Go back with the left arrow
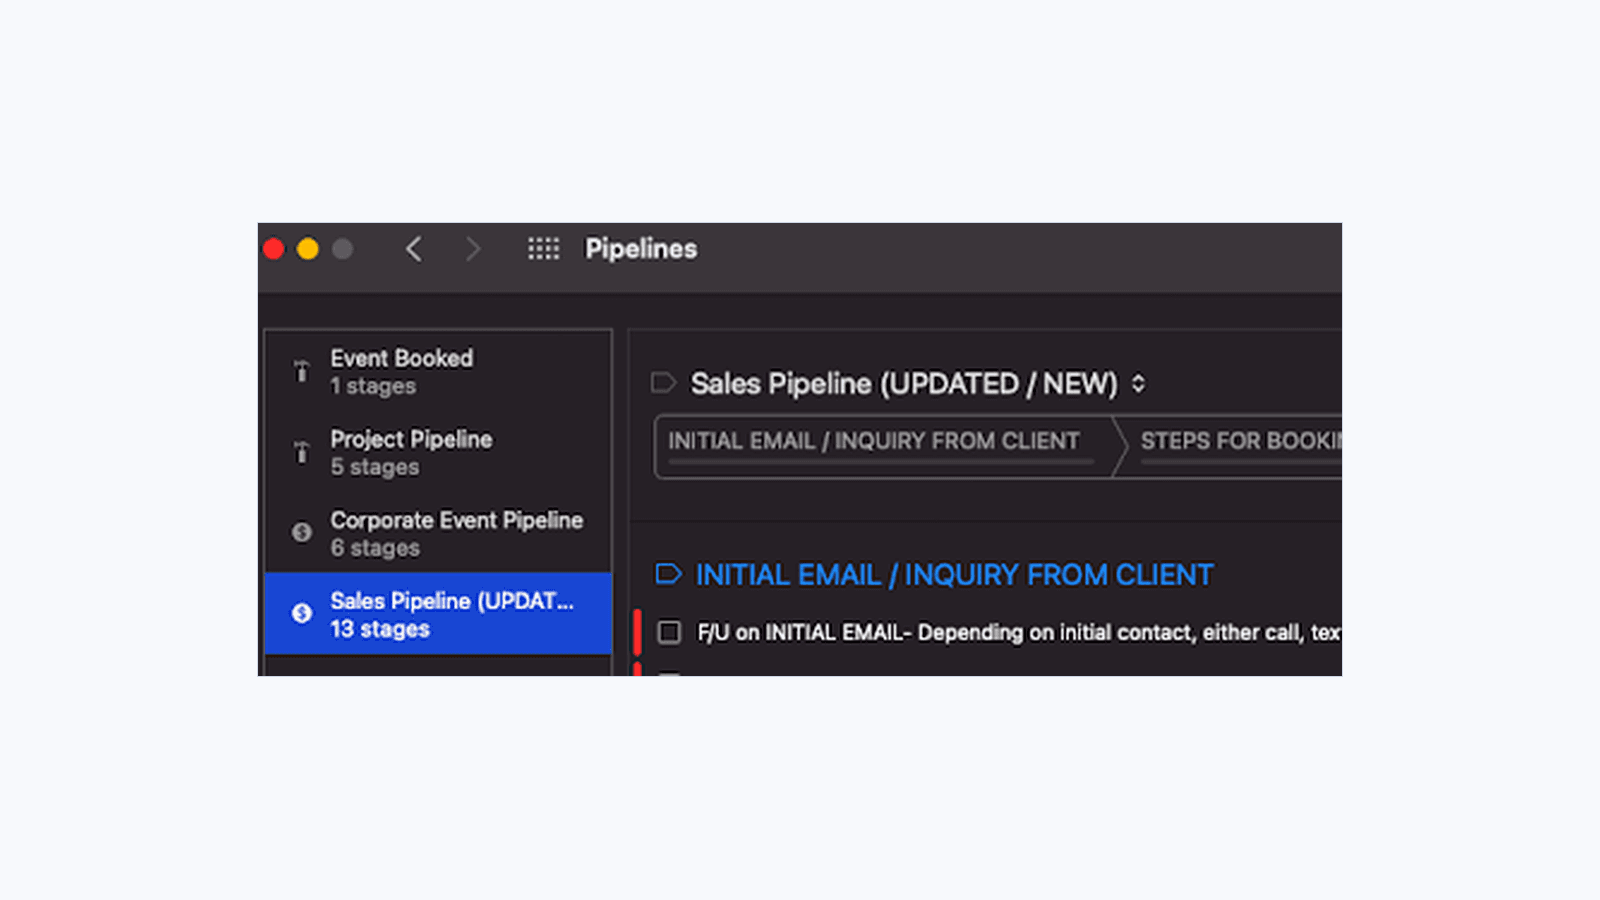Screen dimensions: 1600x900 (x=414, y=249)
